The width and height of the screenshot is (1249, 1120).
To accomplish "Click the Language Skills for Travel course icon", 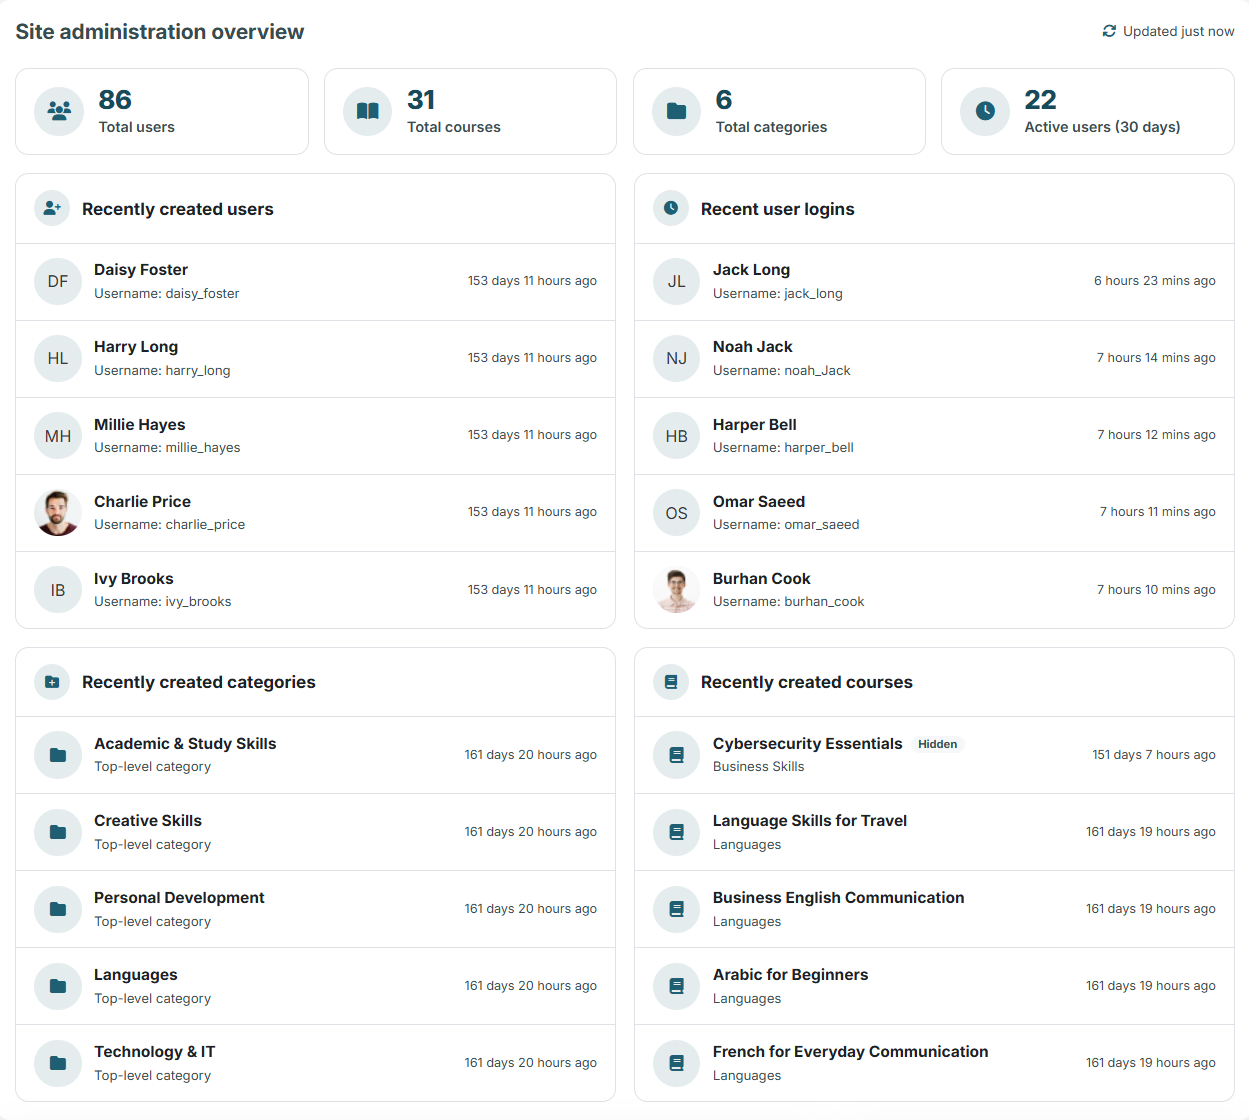I will (x=677, y=832).
